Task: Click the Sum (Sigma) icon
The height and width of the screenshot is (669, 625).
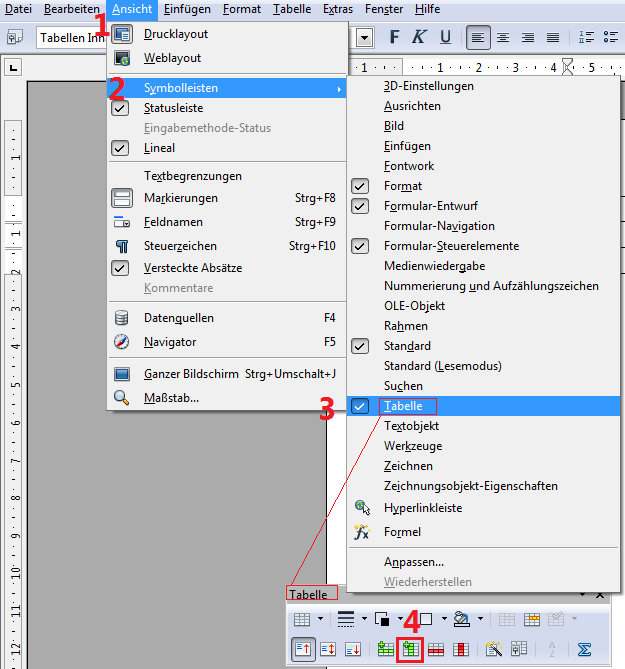Action: (585, 649)
